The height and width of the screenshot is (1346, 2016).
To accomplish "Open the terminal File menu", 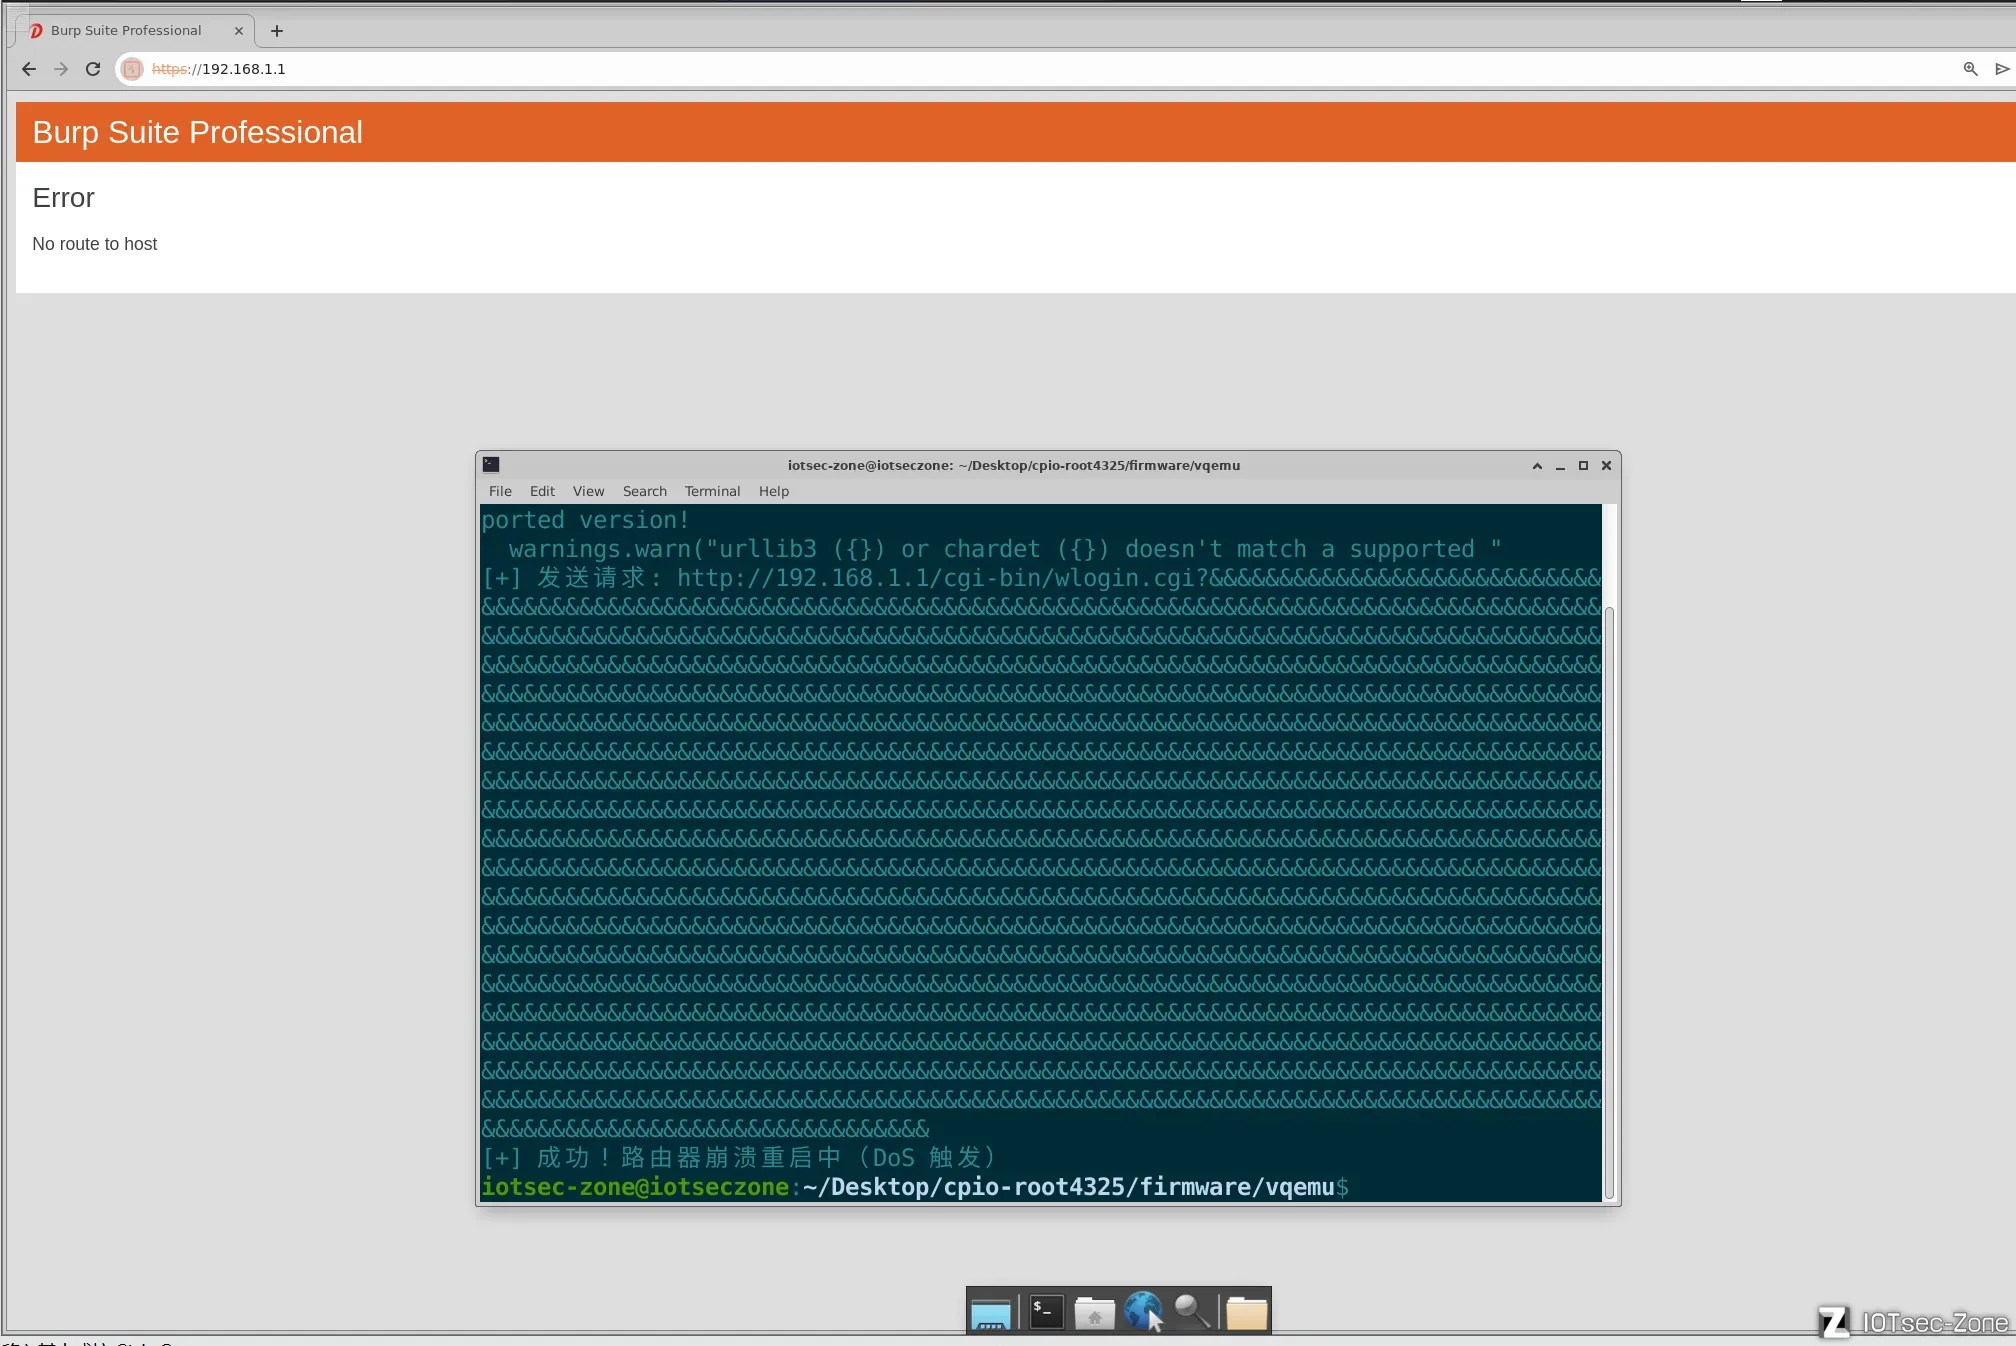I will (x=500, y=491).
